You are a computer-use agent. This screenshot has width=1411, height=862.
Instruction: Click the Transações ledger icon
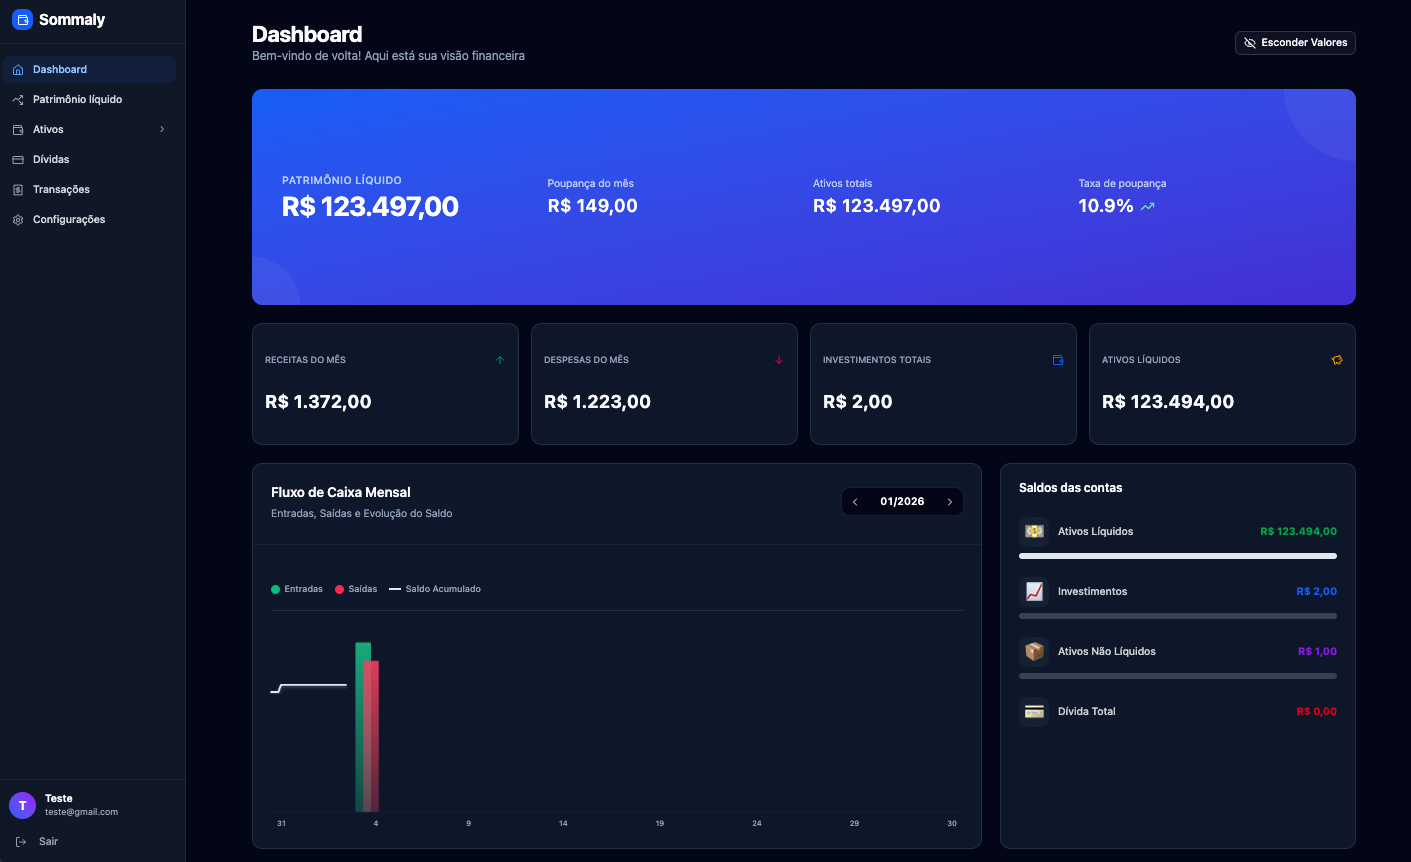[x=17, y=189]
